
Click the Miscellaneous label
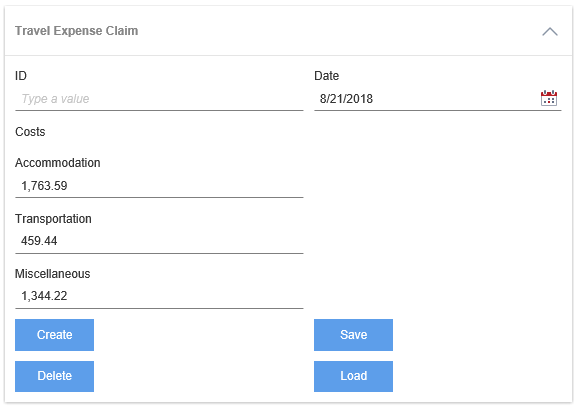(52, 274)
